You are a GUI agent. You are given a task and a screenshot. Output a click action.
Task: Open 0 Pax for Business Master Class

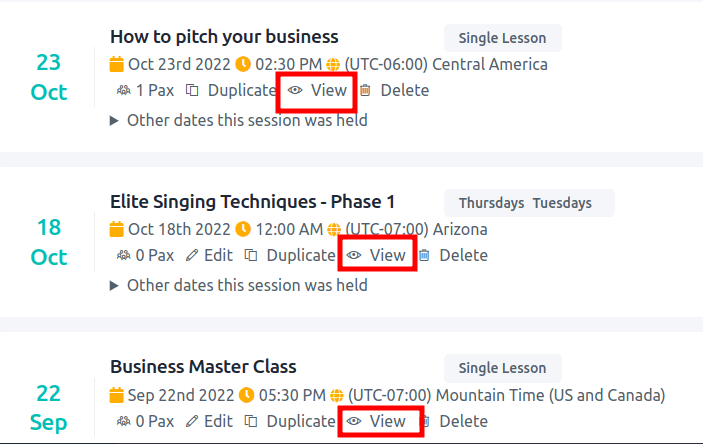tap(145, 422)
